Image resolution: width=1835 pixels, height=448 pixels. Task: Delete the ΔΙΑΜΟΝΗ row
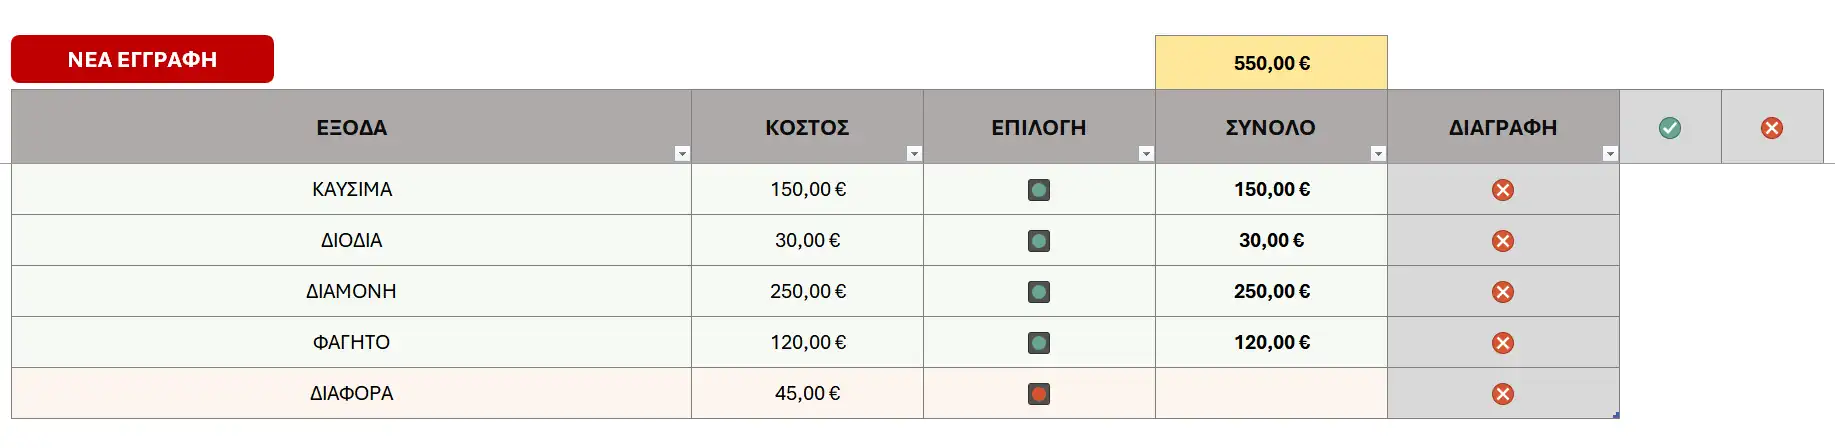(x=1503, y=292)
